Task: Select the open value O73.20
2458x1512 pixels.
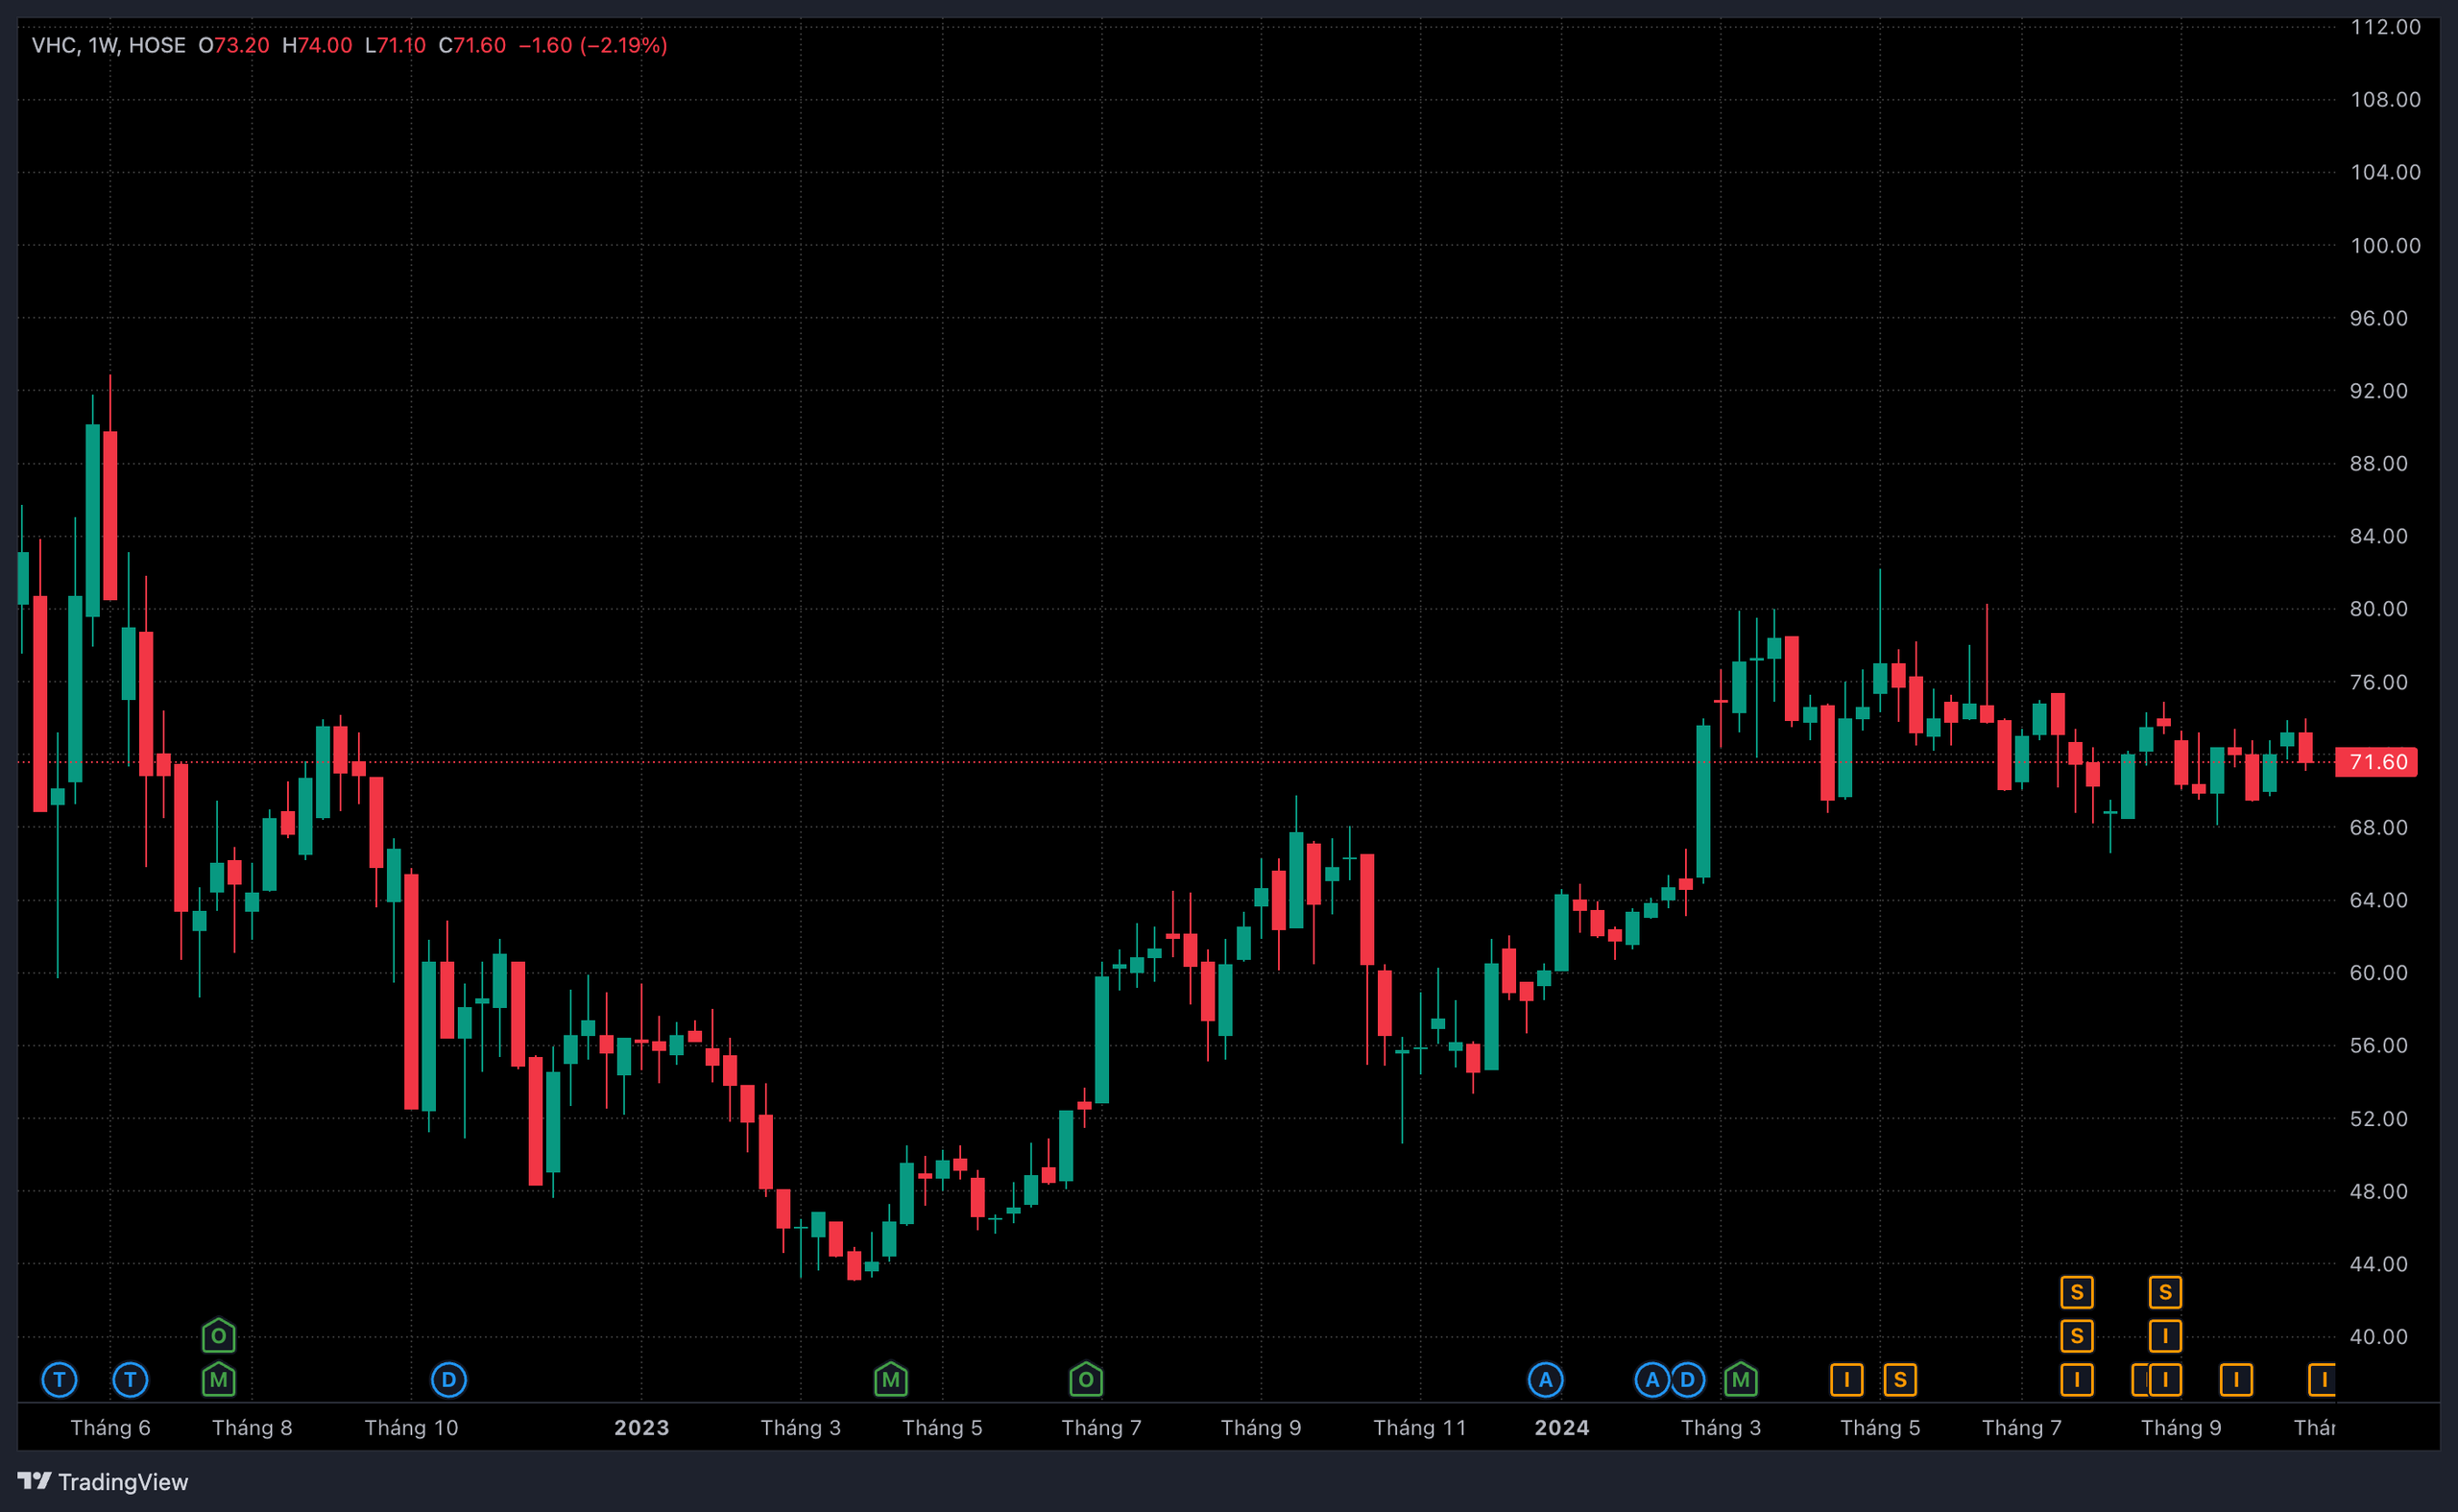Action: pos(234,45)
